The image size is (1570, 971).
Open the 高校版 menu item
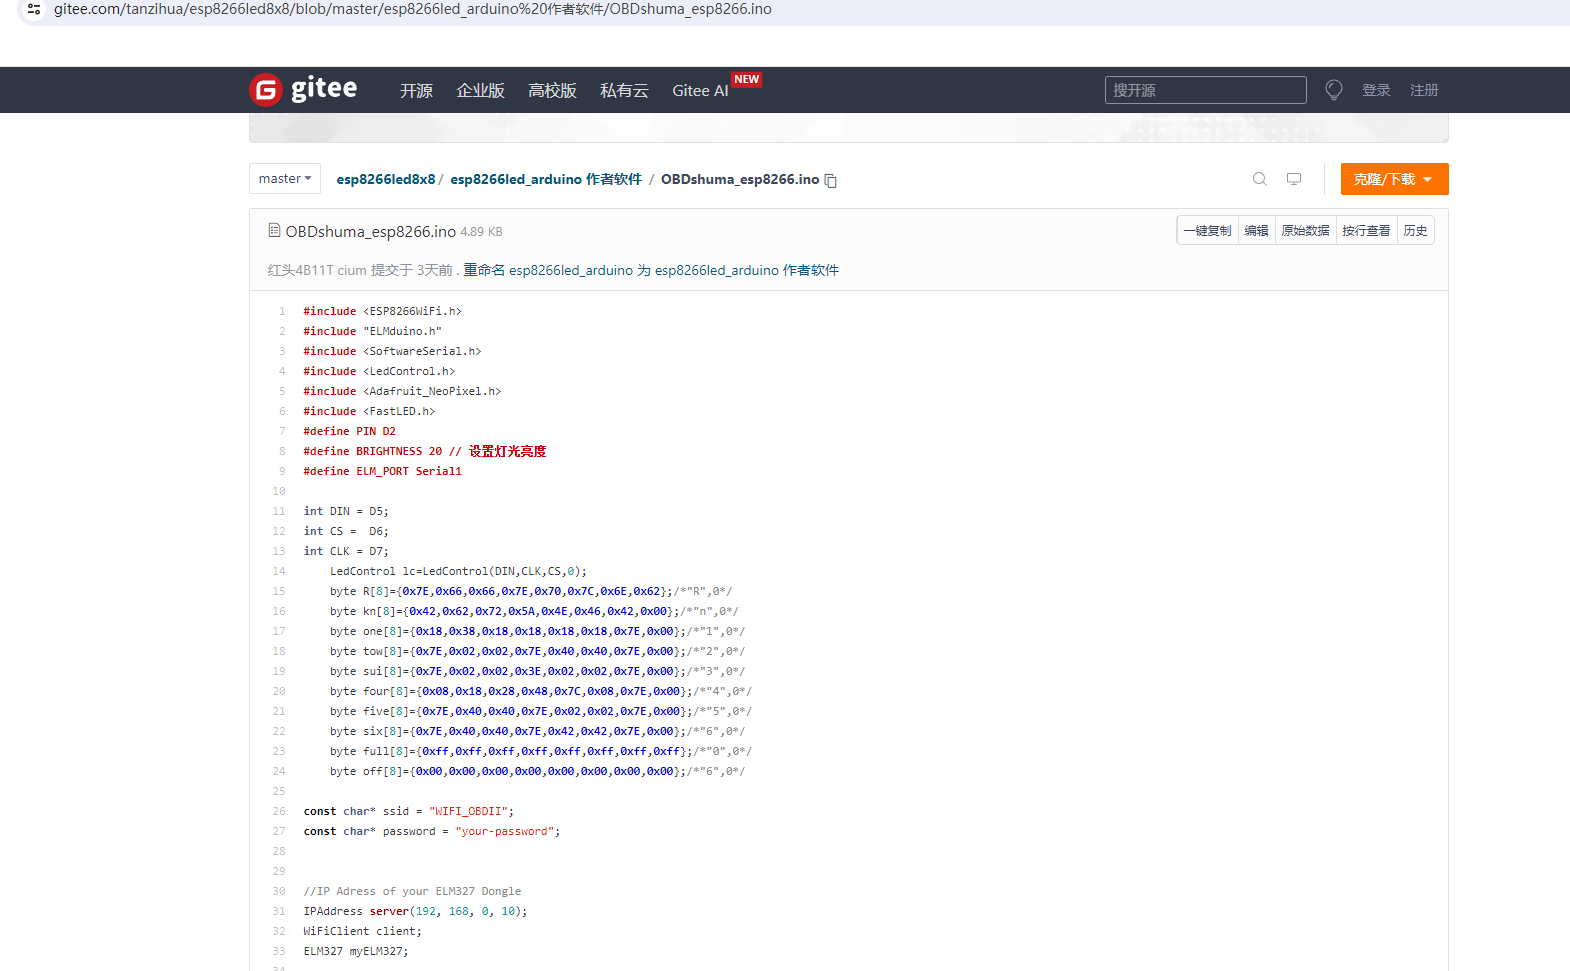[x=552, y=91]
